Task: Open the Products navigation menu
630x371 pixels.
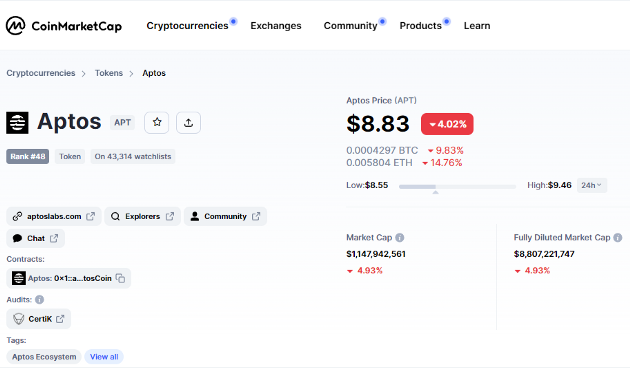Action: pyautogui.click(x=420, y=26)
